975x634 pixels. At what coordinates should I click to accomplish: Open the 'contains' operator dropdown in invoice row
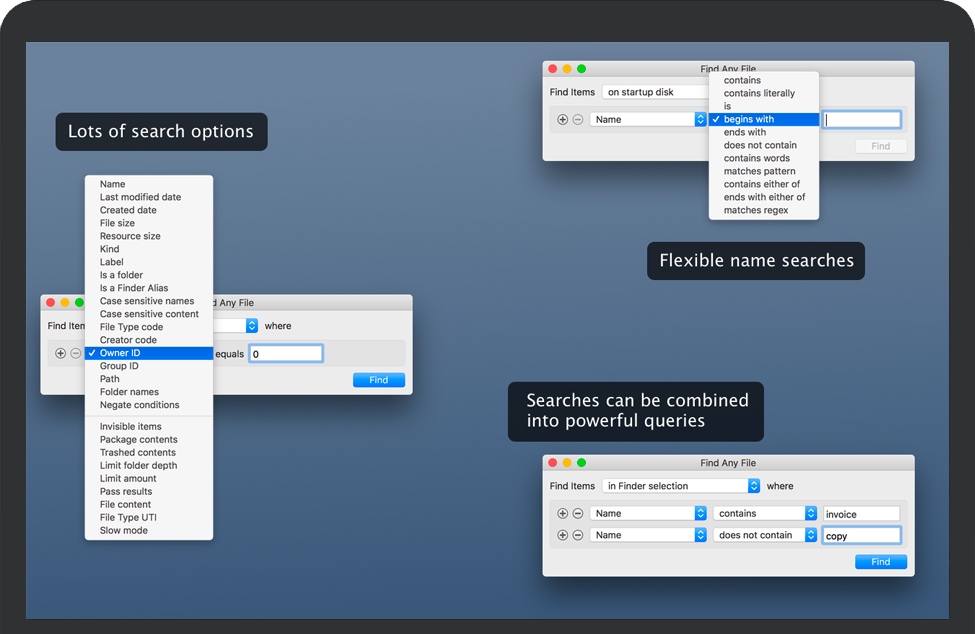pos(765,513)
